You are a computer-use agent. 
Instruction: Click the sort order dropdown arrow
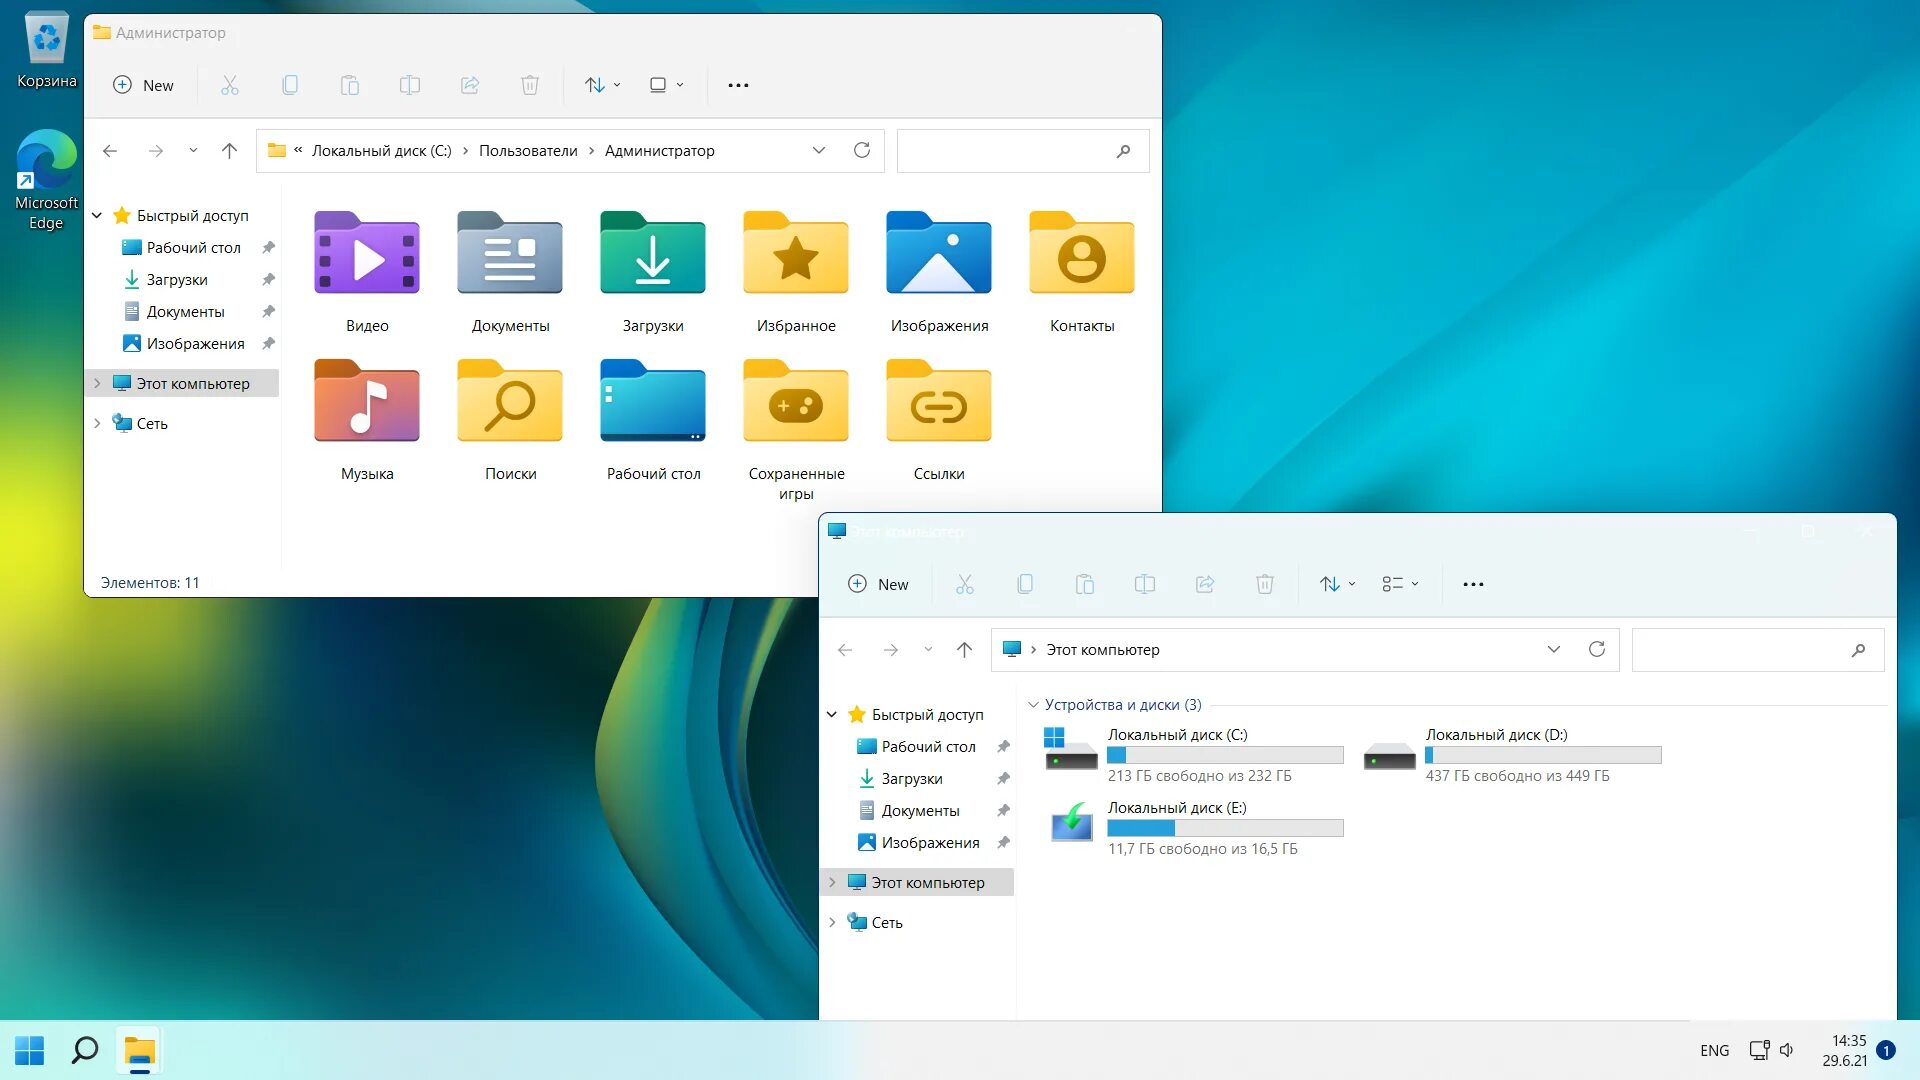(617, 84)
